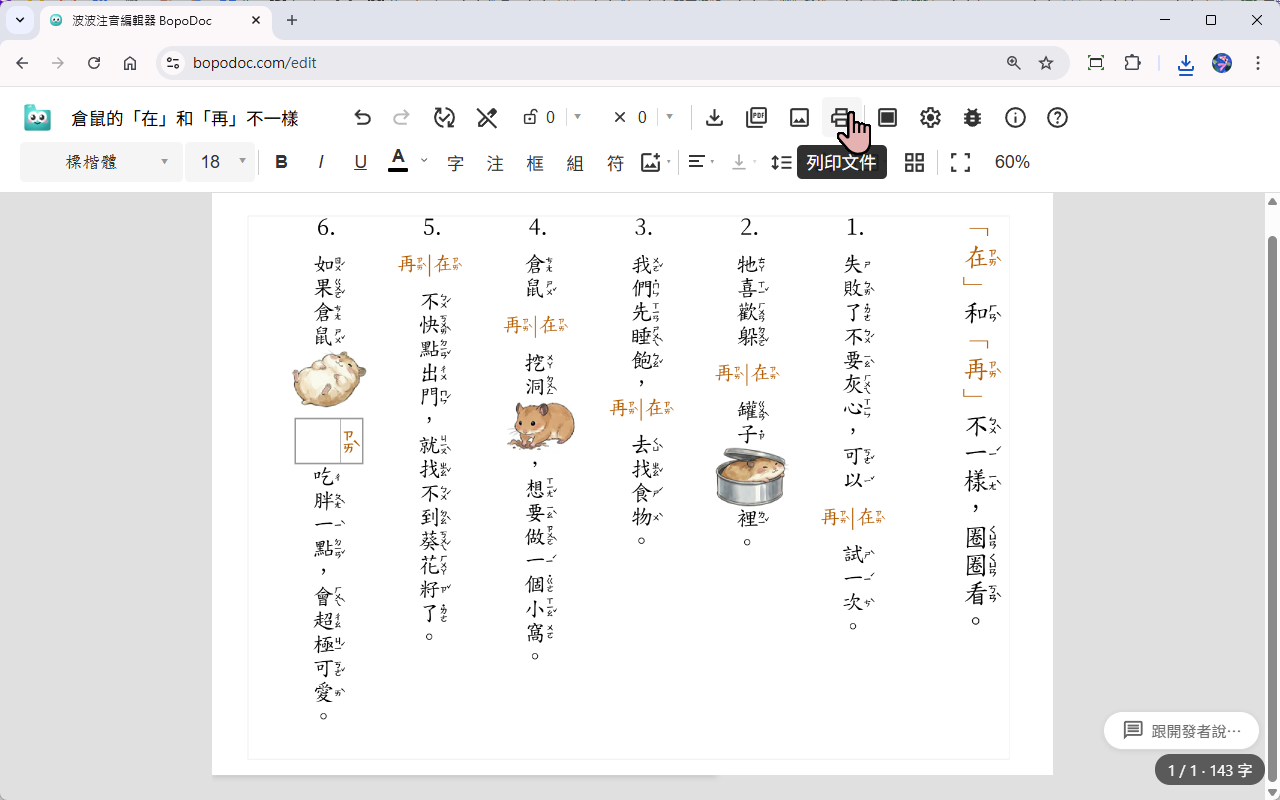Toggle italic formatting
Image resolution: width=1280 pixels, height=800 pixels.
click(x=320, y=162)
